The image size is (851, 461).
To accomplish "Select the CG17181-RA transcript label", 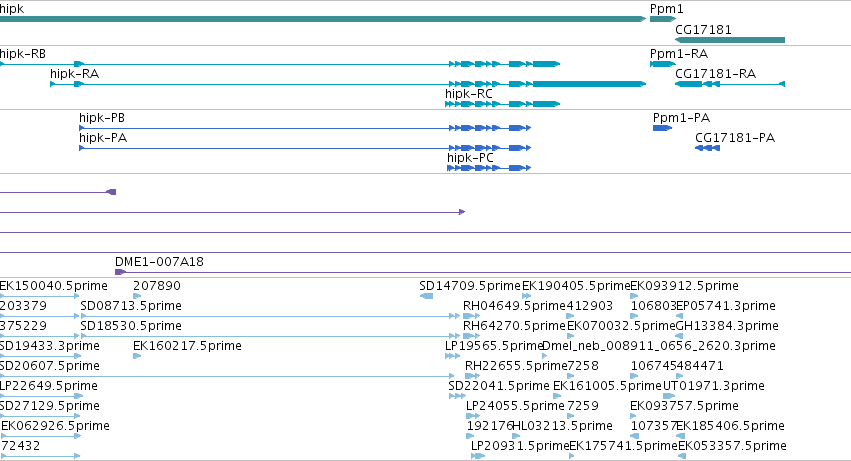I will (715, 74).
